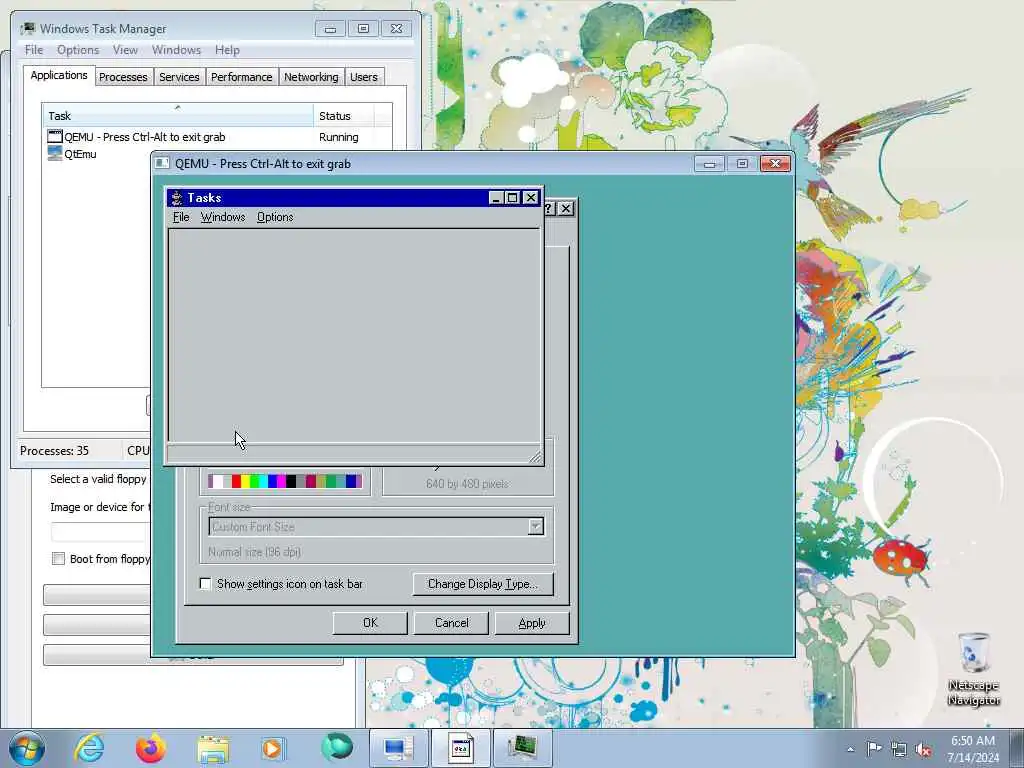Launch Internet Explorer from the taskbar

tap(89, 748)
